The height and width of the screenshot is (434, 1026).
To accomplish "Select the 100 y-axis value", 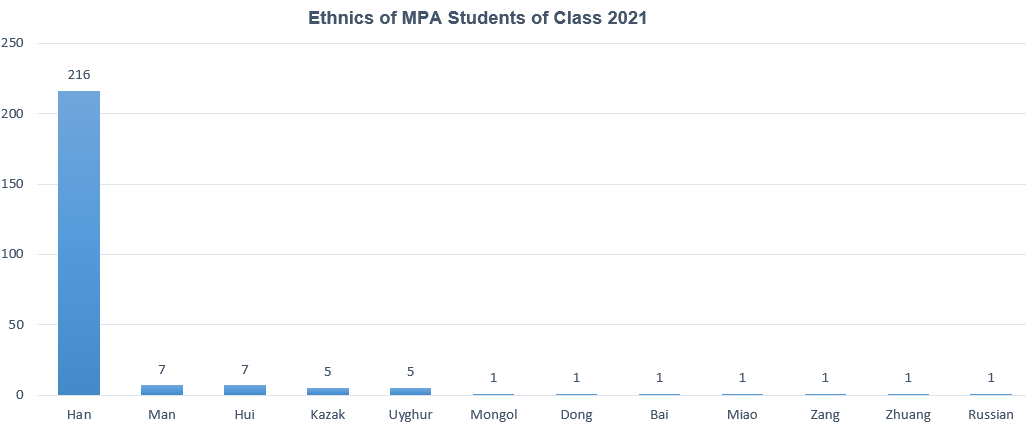I will [13, 254].
